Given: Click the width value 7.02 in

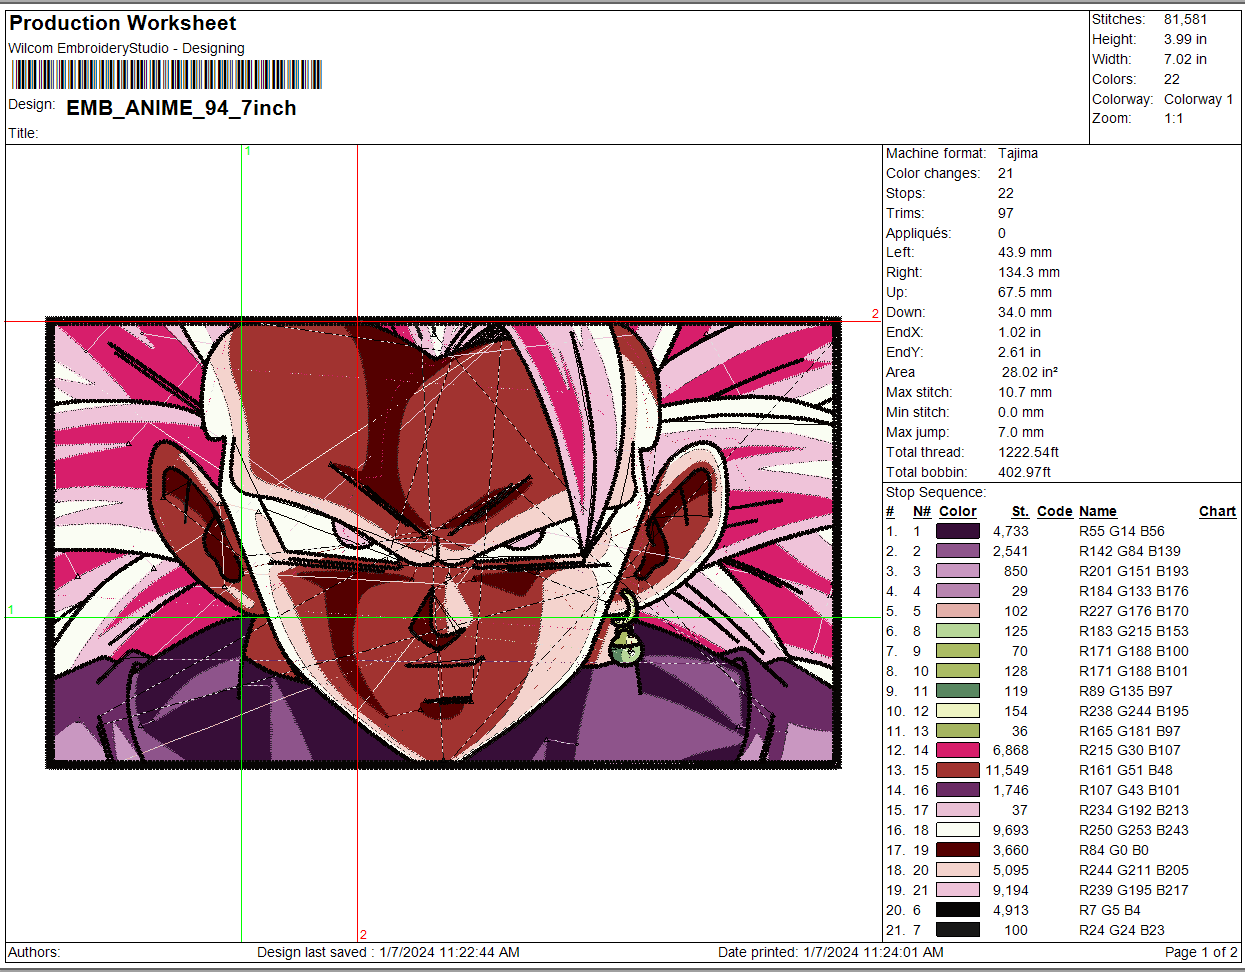Looking at the screenshot, I should point(1185,59).
